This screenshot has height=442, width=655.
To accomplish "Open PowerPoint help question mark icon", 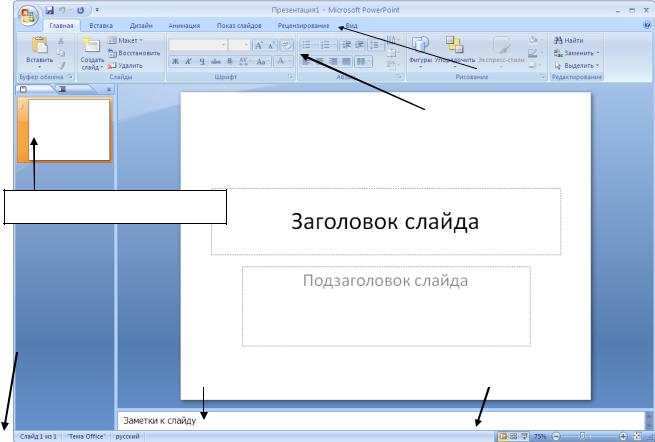I will (646, 24).
